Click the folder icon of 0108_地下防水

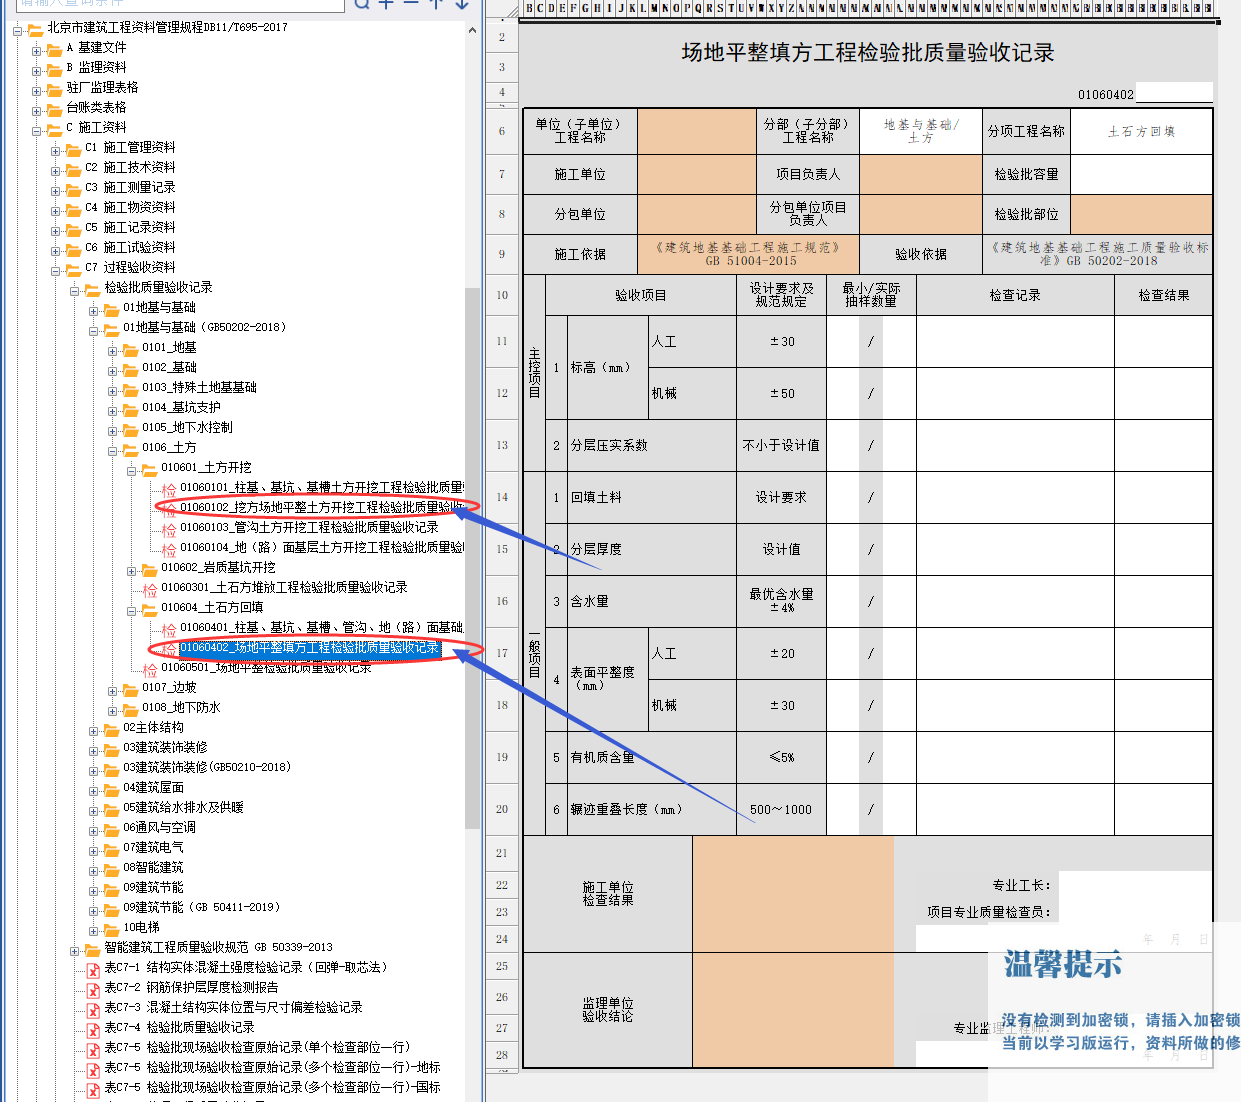tap(130, 709)
